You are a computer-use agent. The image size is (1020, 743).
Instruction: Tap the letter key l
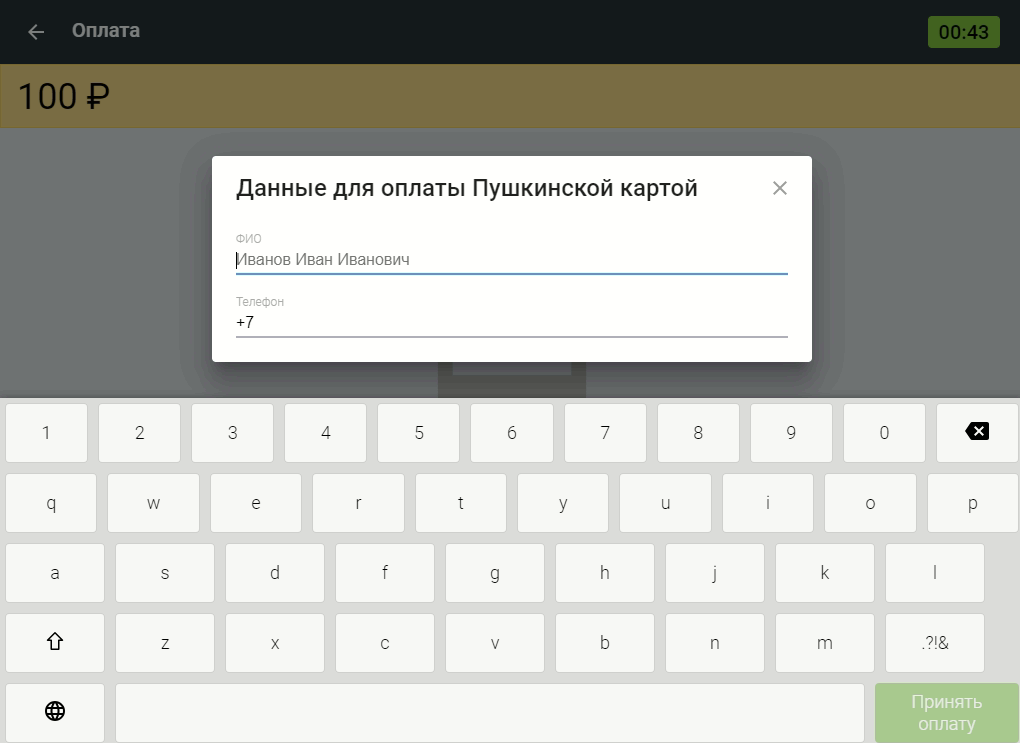(935, 573)
